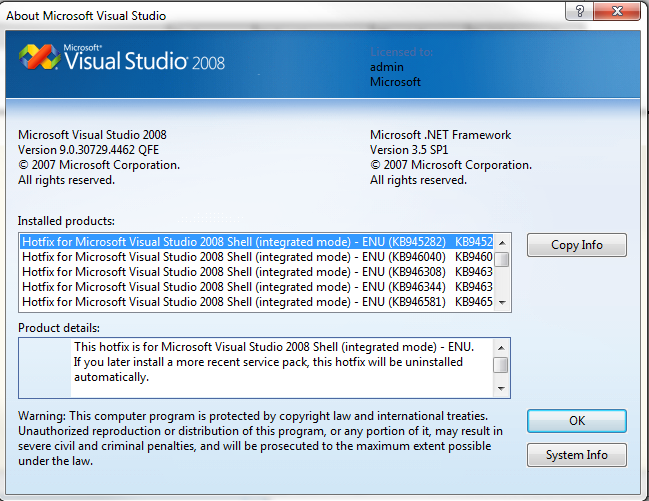649x501 pixels.
Task: Click up arrow of Installed products scrollbar
Action: click(502, 243)
